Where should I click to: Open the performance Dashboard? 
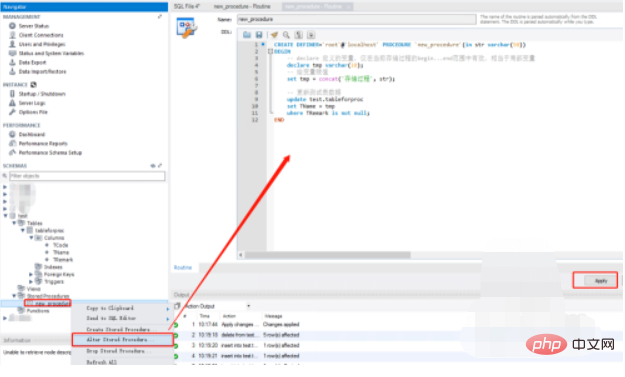[x=31, y=135]
